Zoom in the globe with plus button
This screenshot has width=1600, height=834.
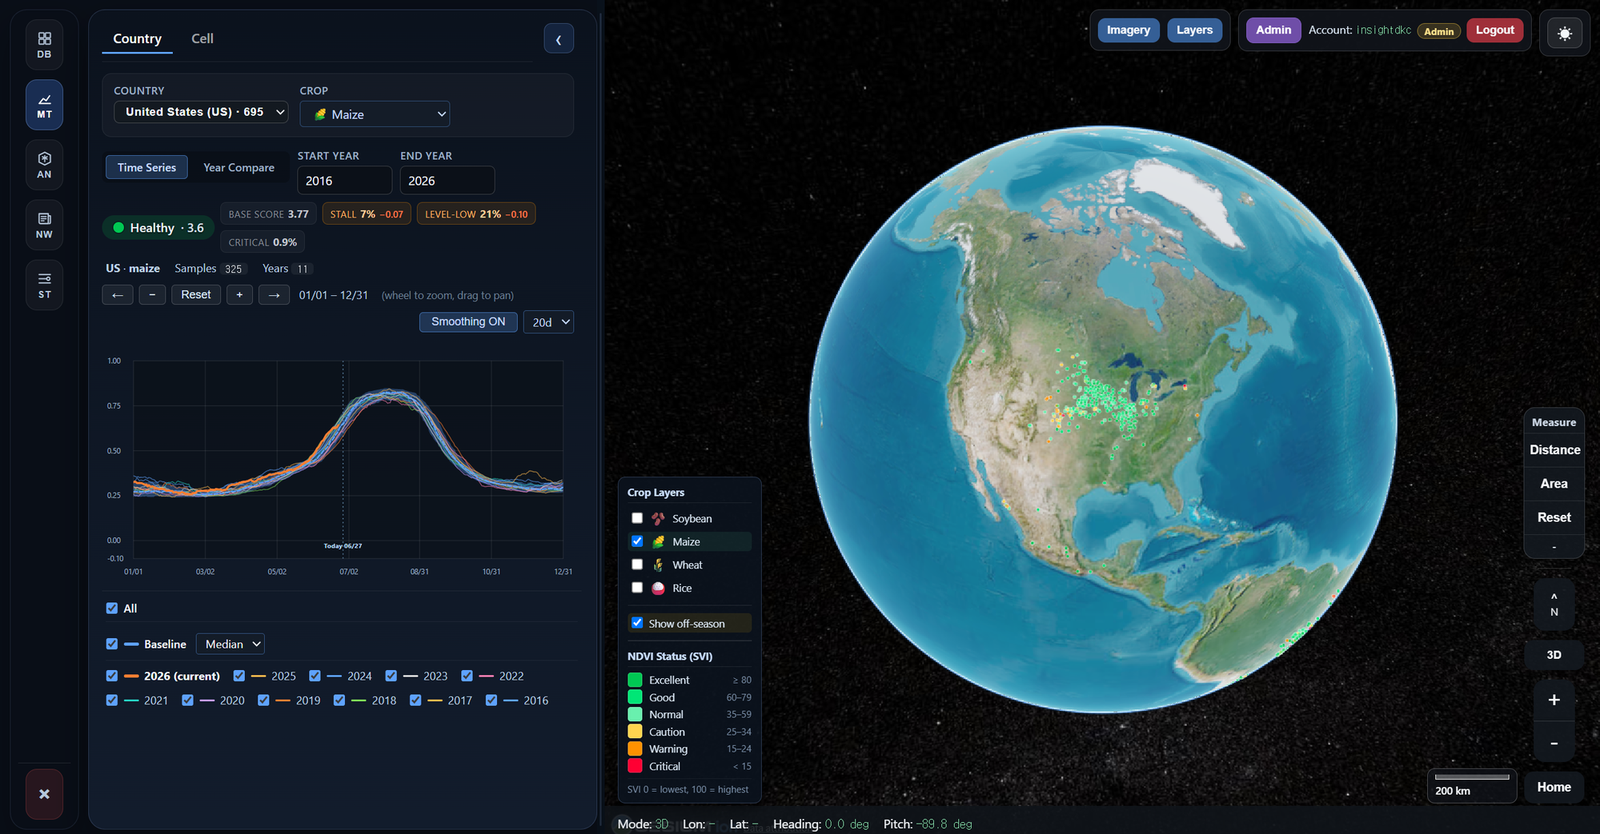1554,700
